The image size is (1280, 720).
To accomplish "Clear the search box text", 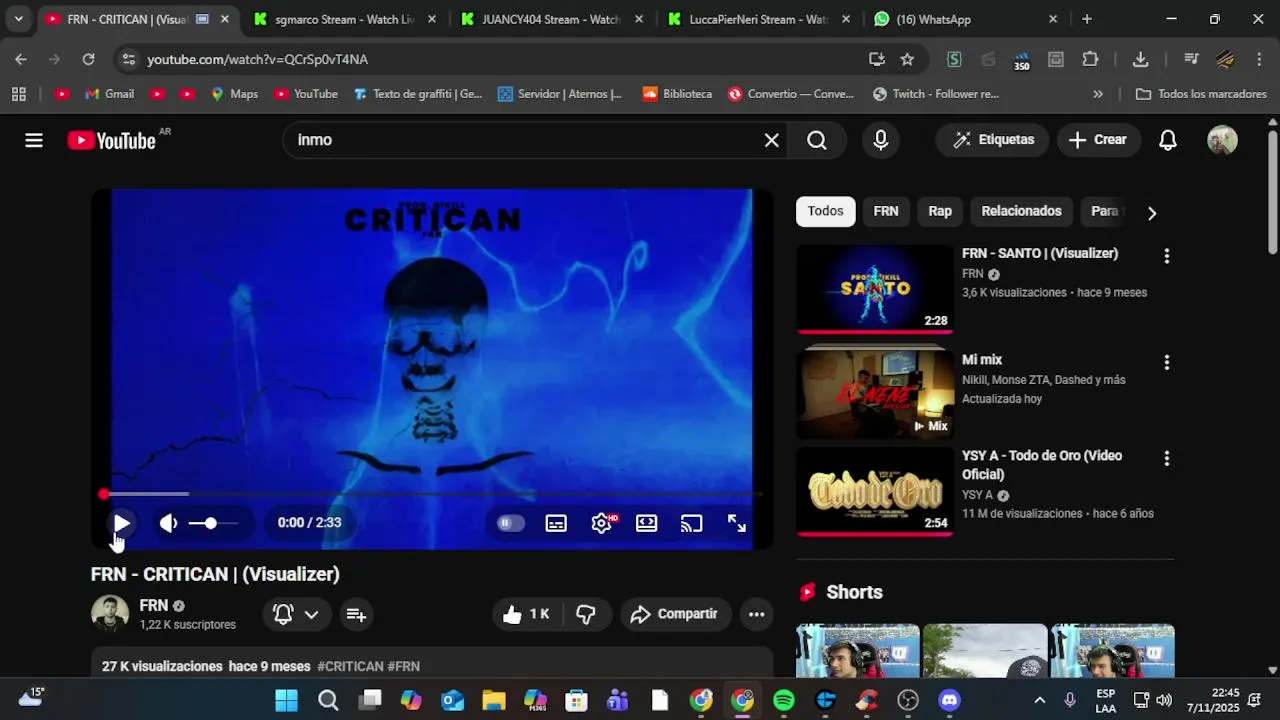I will point(772,140).
